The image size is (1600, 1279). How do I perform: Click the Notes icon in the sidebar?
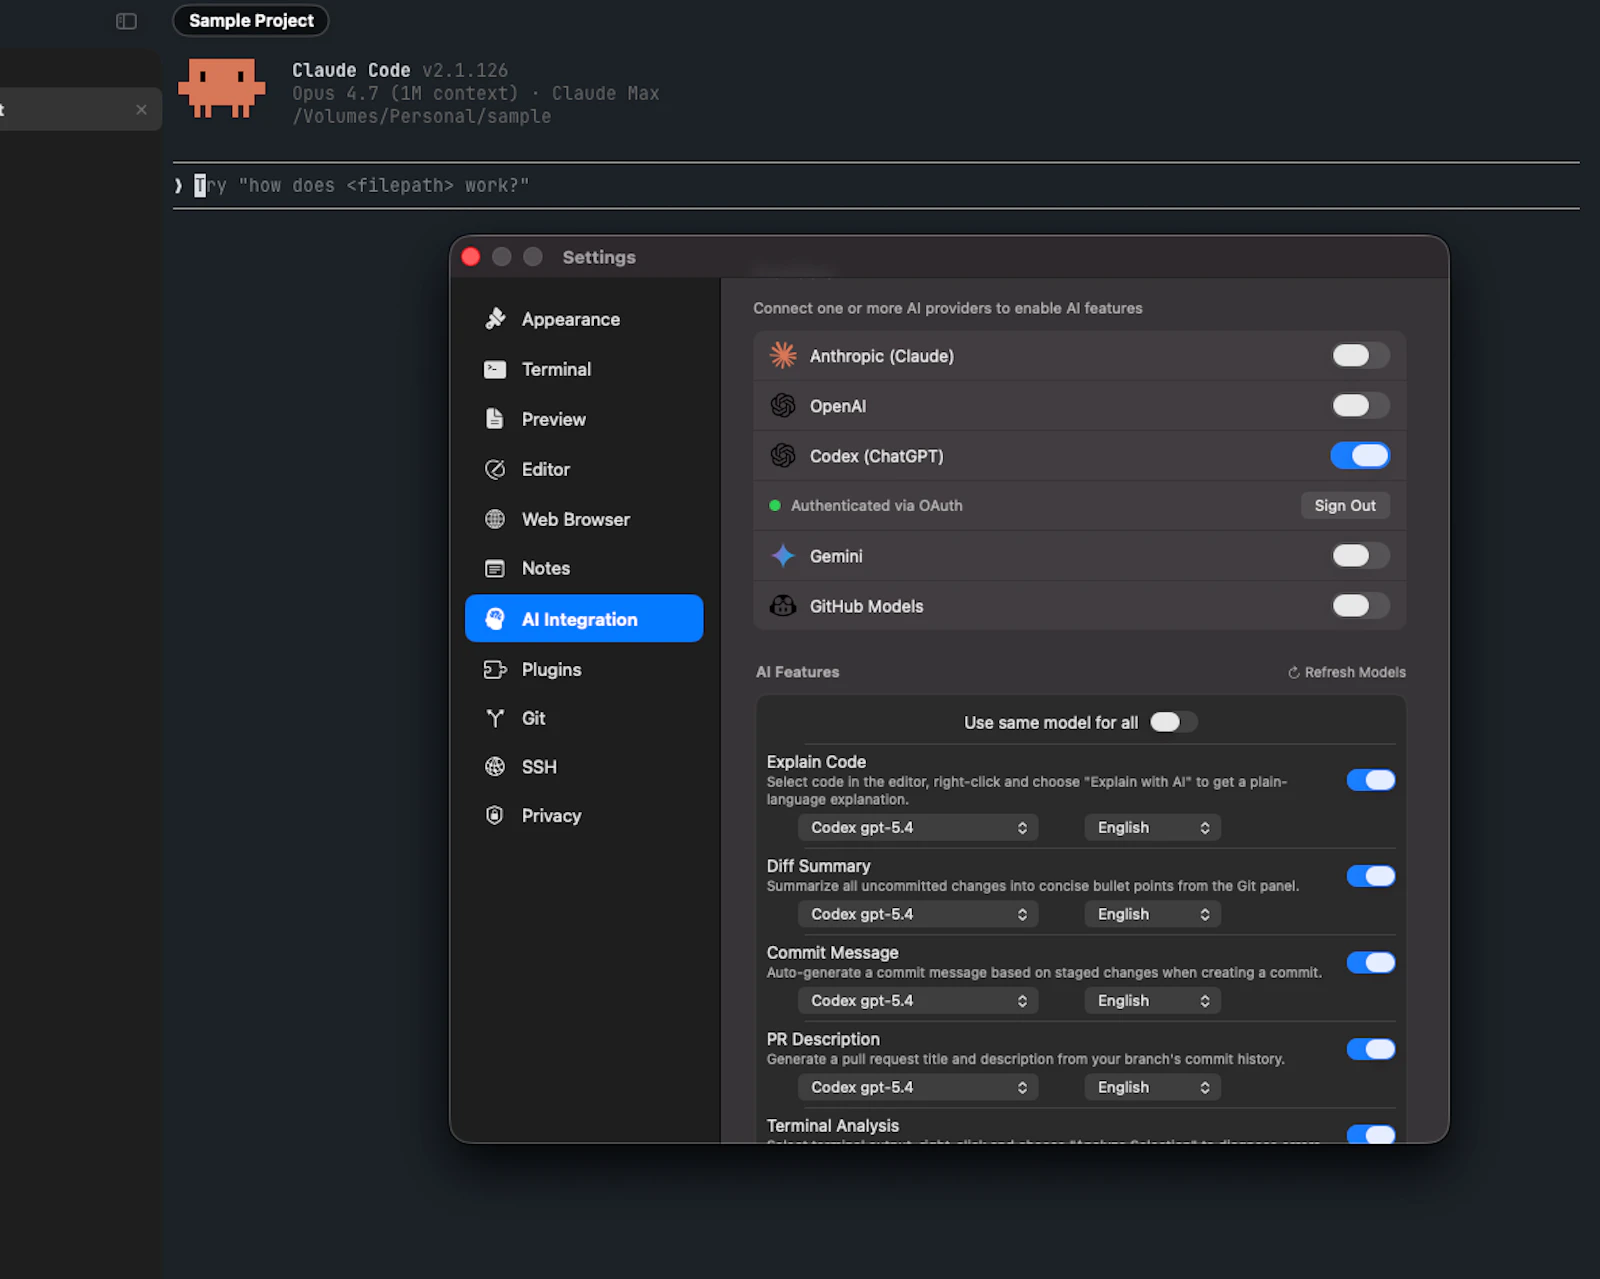(x=495, y=568)
